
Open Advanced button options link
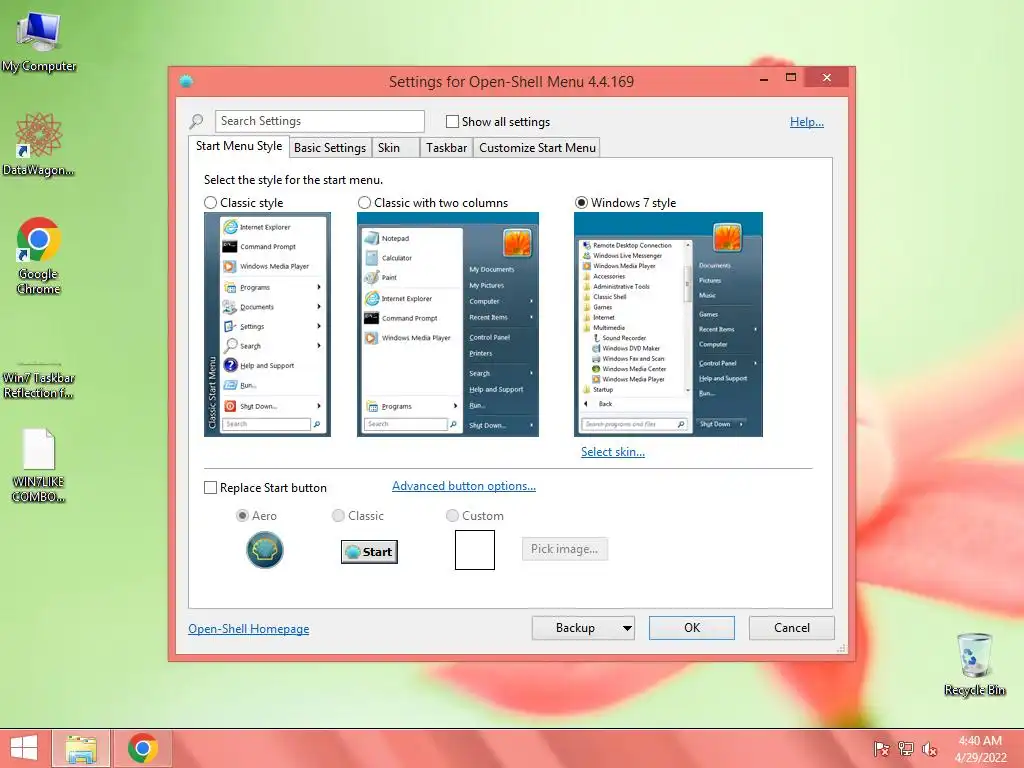[x=464, y=486]
